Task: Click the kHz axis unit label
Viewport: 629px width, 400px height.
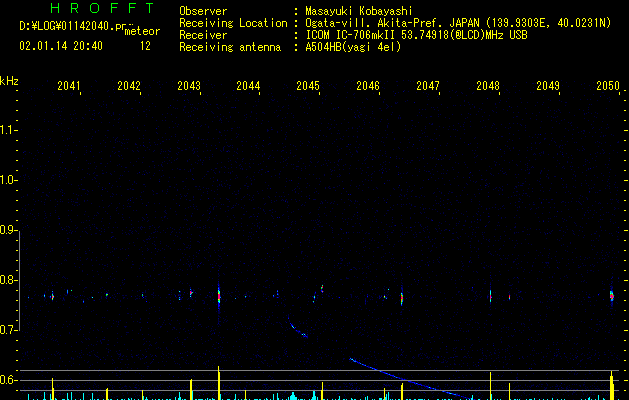Action: 9,81
